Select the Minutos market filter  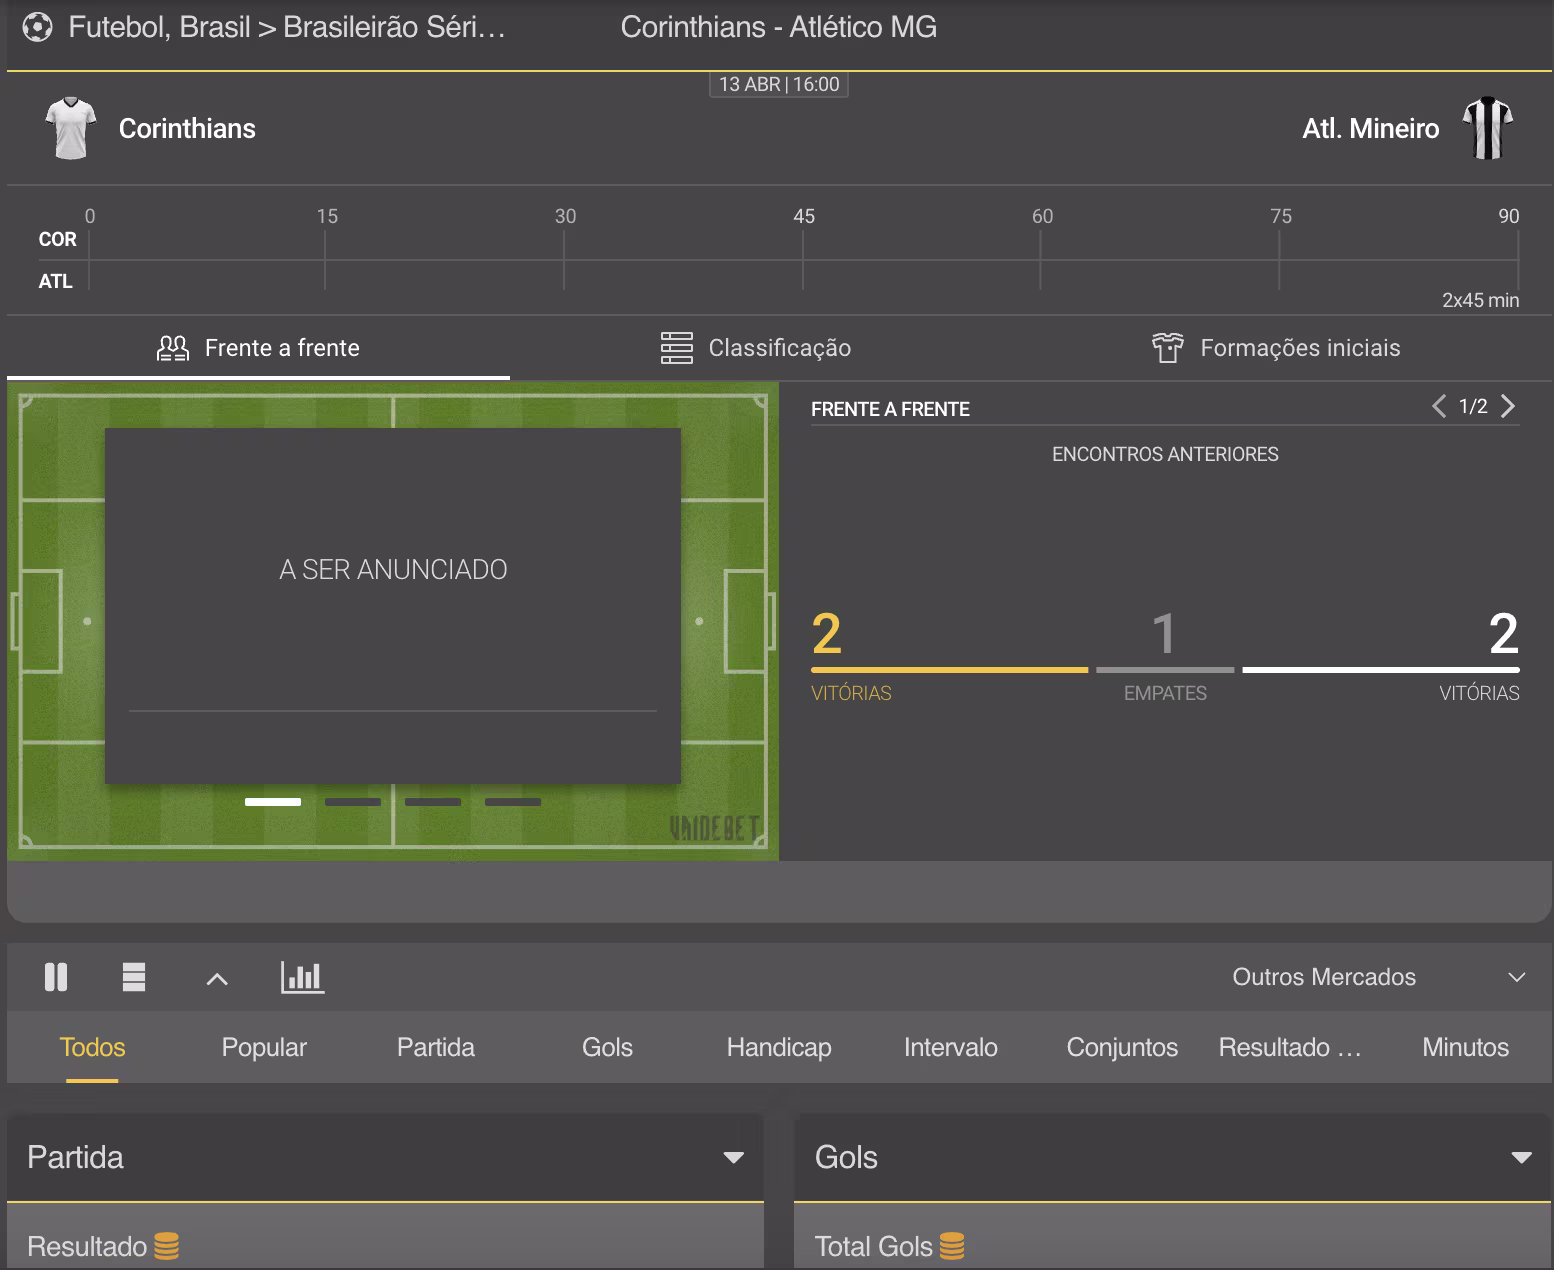[x=1465, y=1047]
